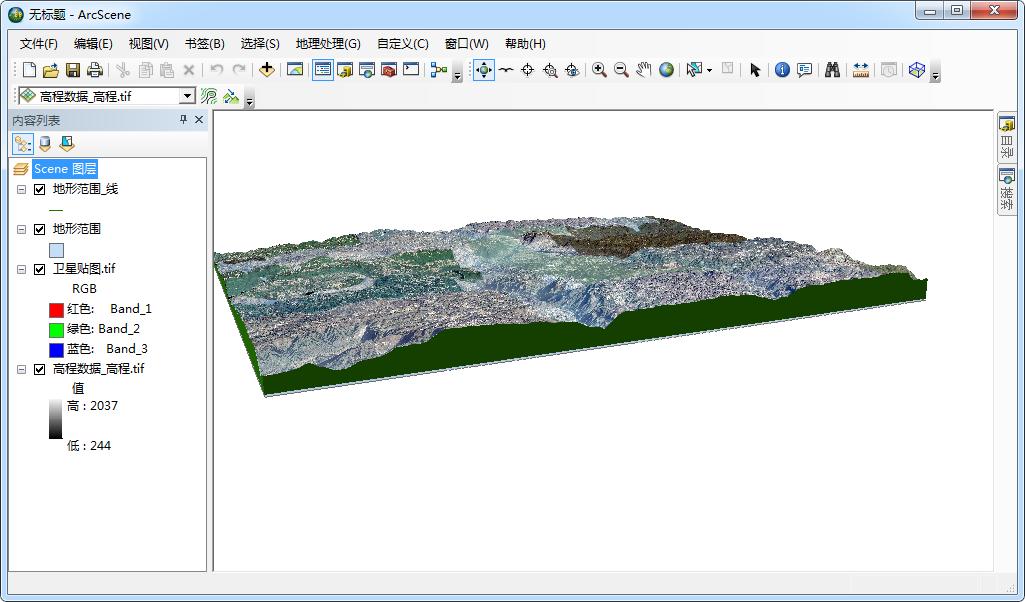Screen dimensions: 1025x602
Task: Uncheck the 地形范围_线 layer checkbox
Action: (40, 189)
